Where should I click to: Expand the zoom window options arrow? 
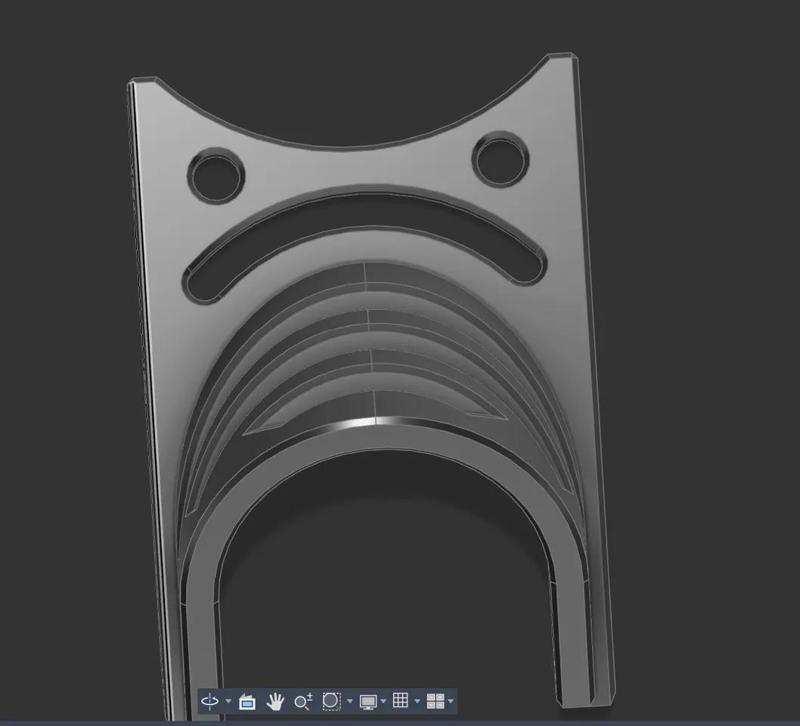tap(349, 702)
